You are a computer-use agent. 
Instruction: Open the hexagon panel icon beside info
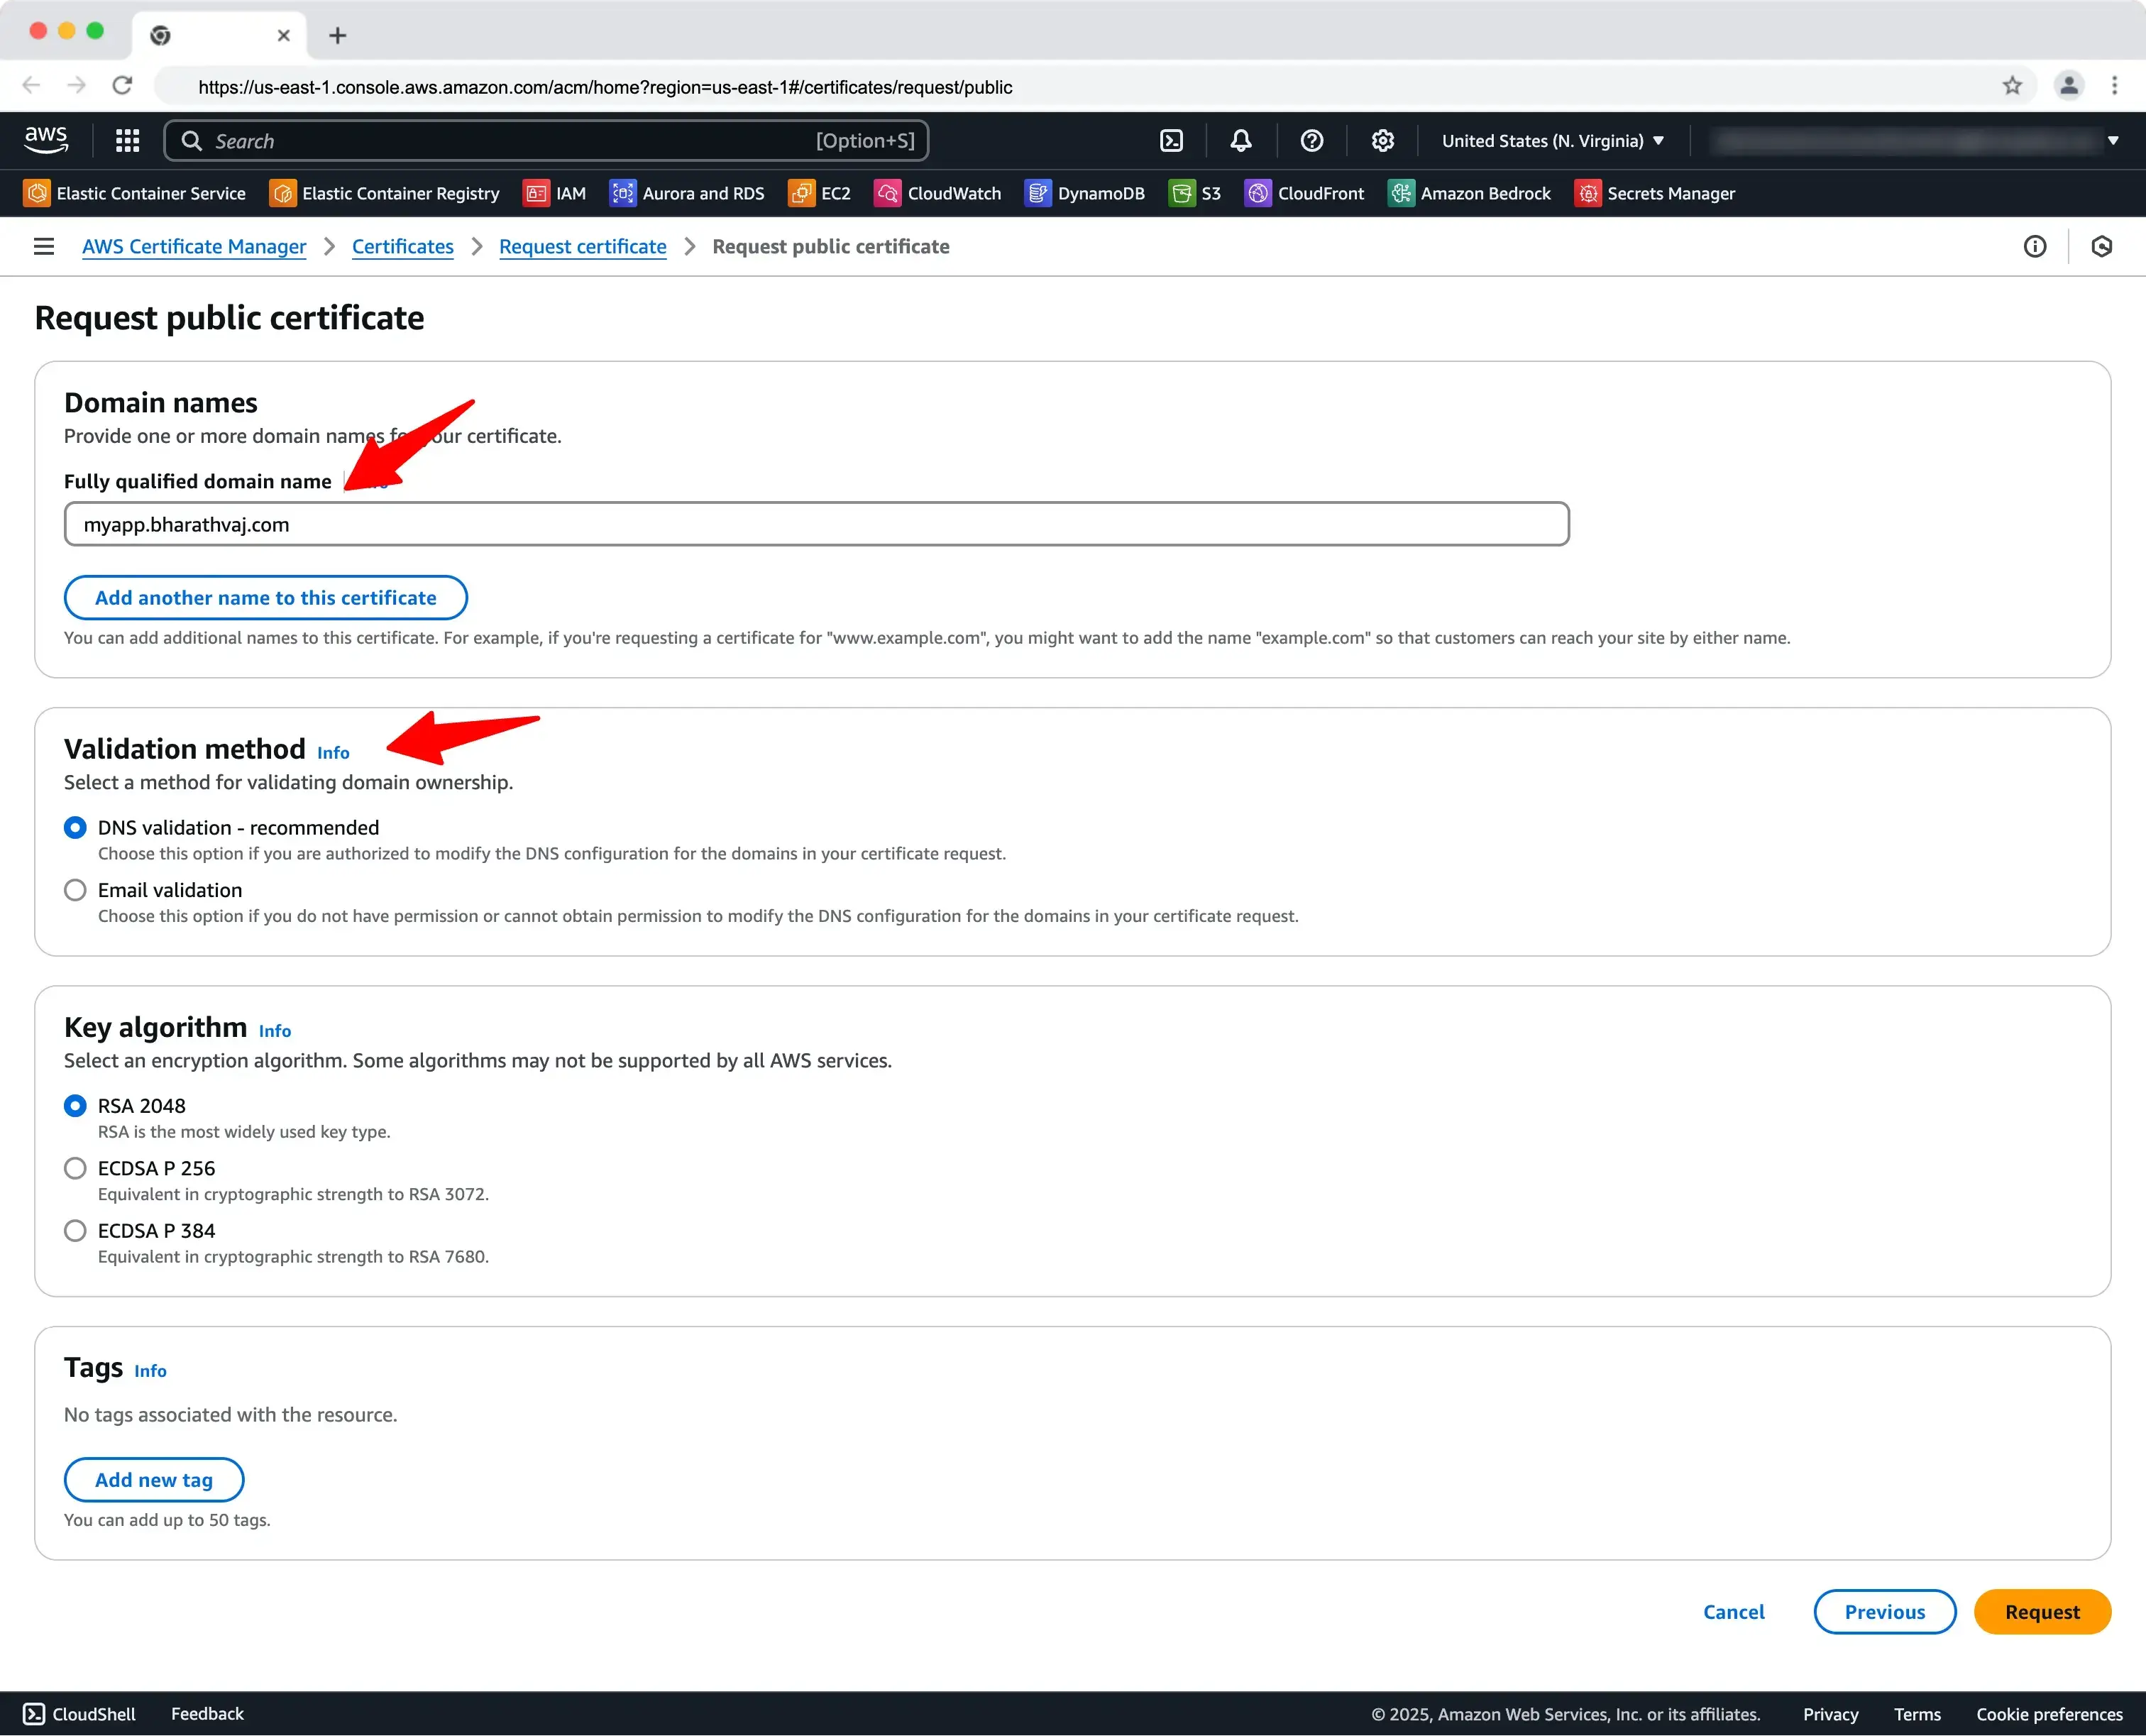2101,246
